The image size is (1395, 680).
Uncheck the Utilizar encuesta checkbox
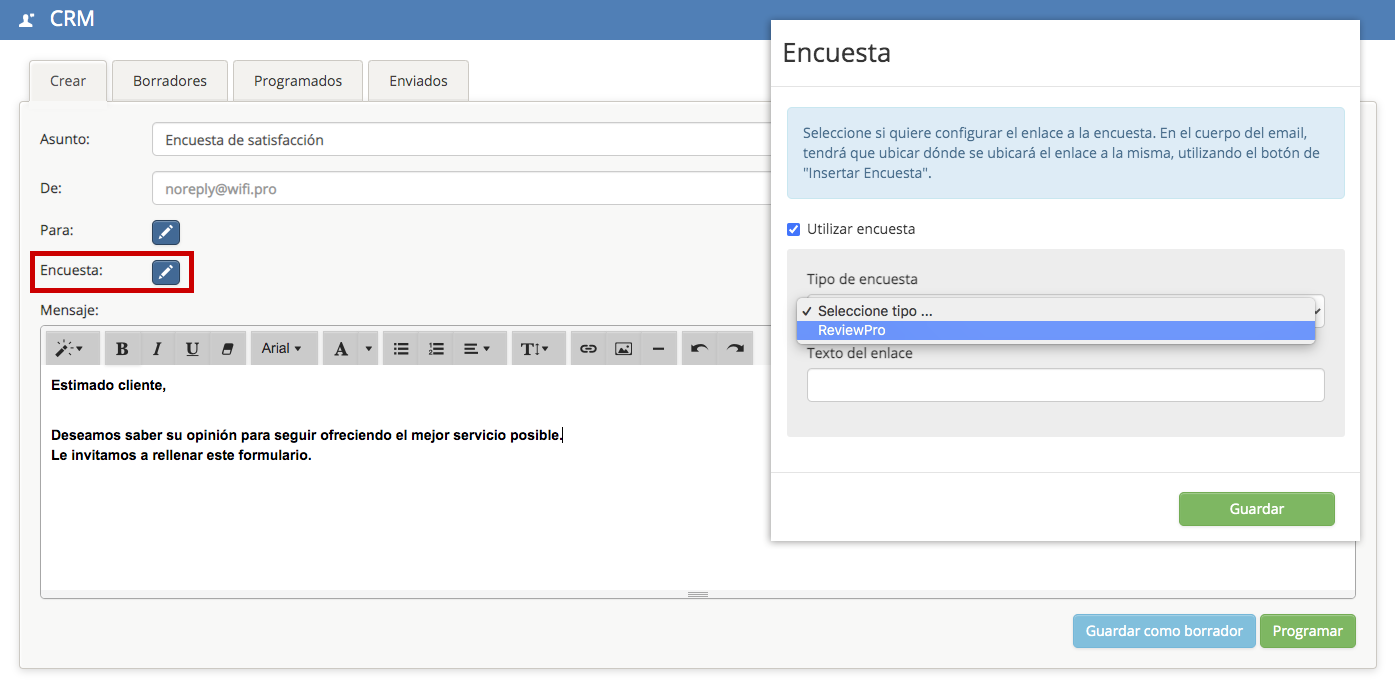pos(794,230)
